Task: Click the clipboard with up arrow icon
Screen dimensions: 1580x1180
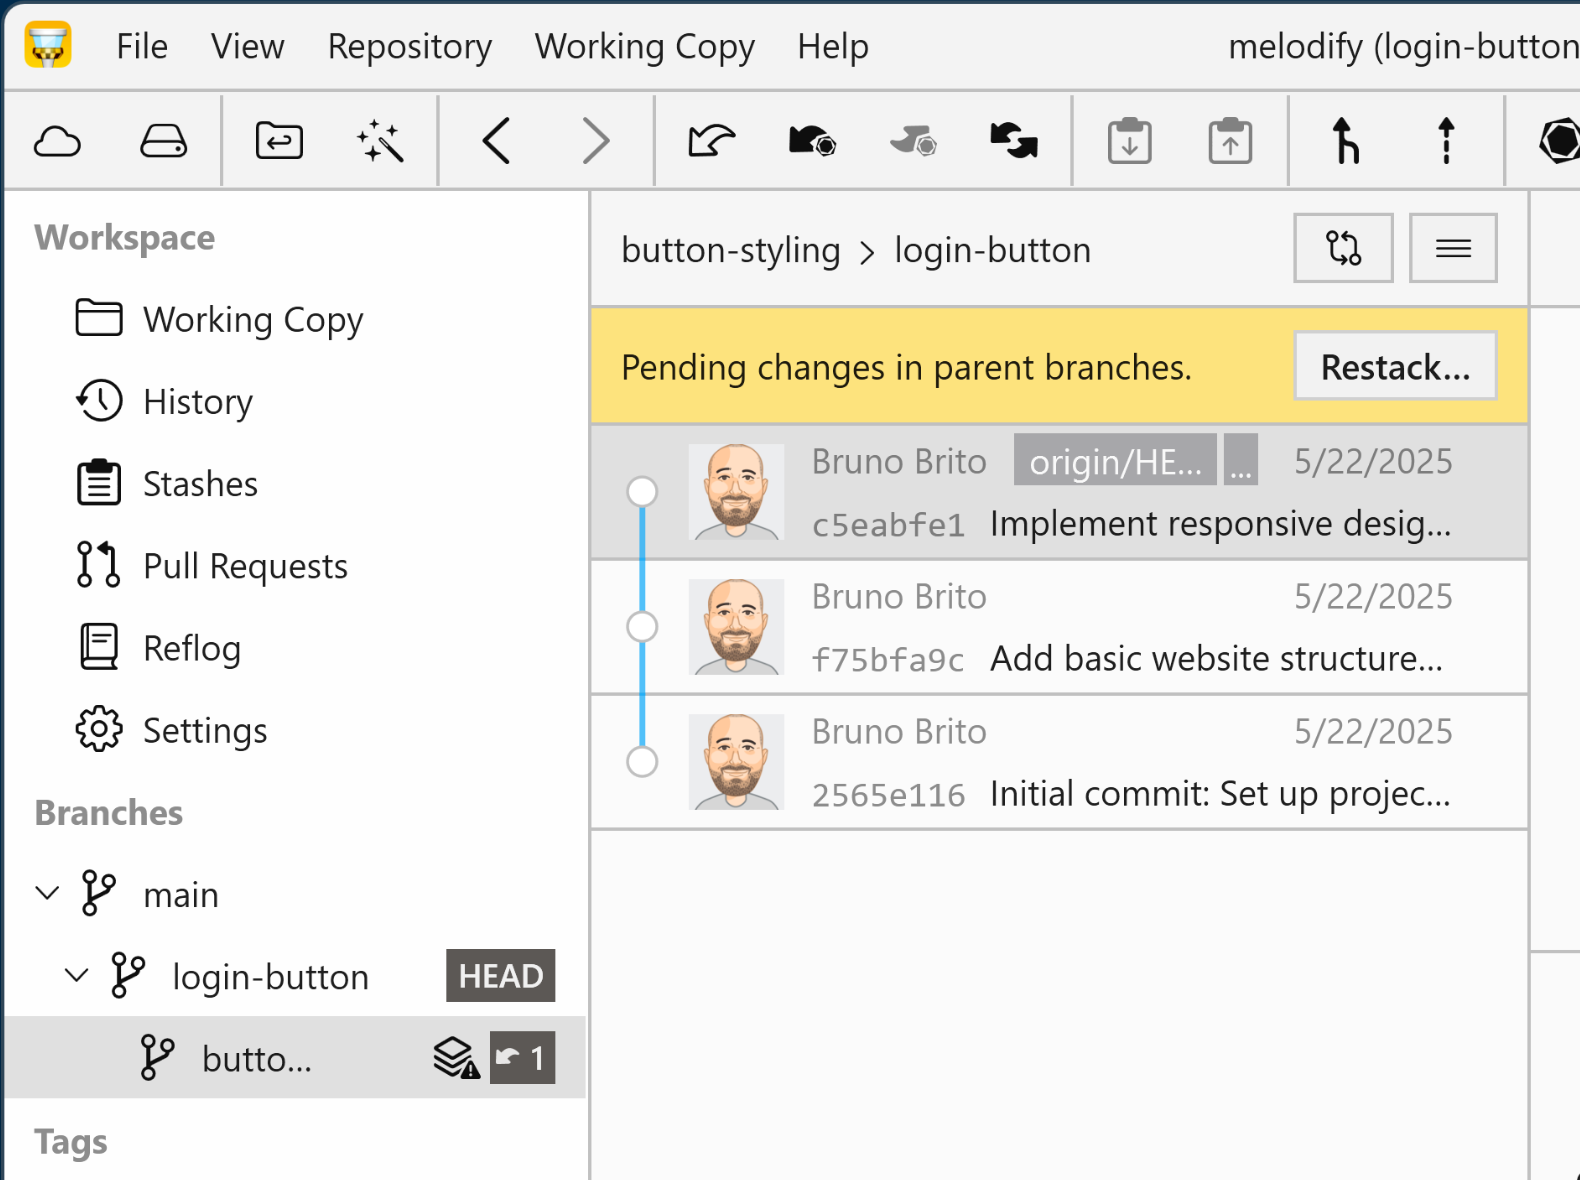Action: 1229,141
